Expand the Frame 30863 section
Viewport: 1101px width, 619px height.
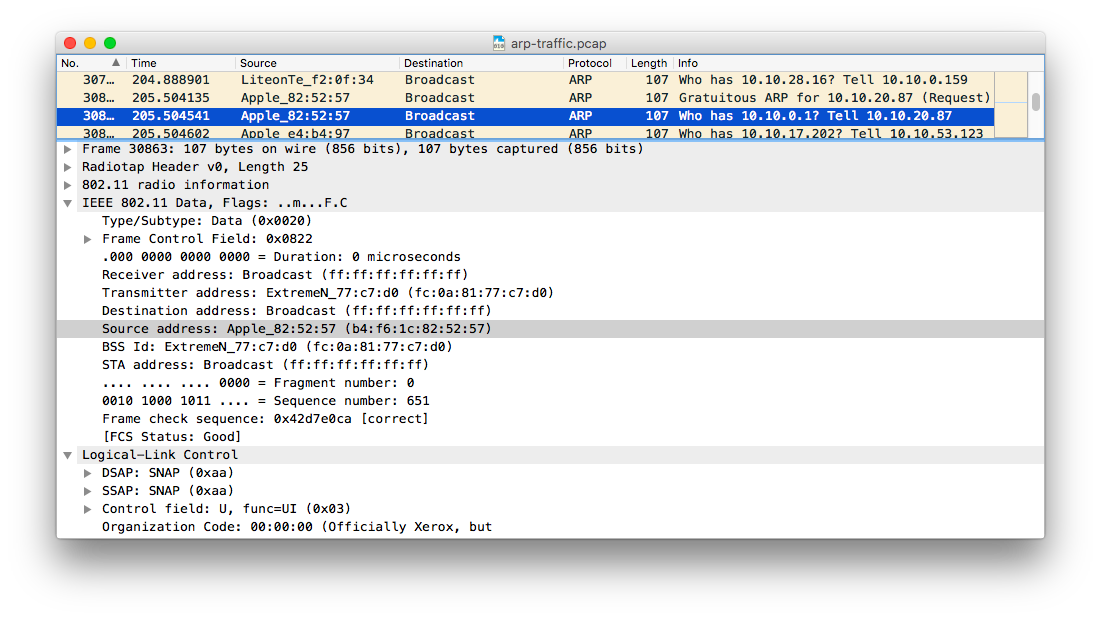[x=67, y=149]
